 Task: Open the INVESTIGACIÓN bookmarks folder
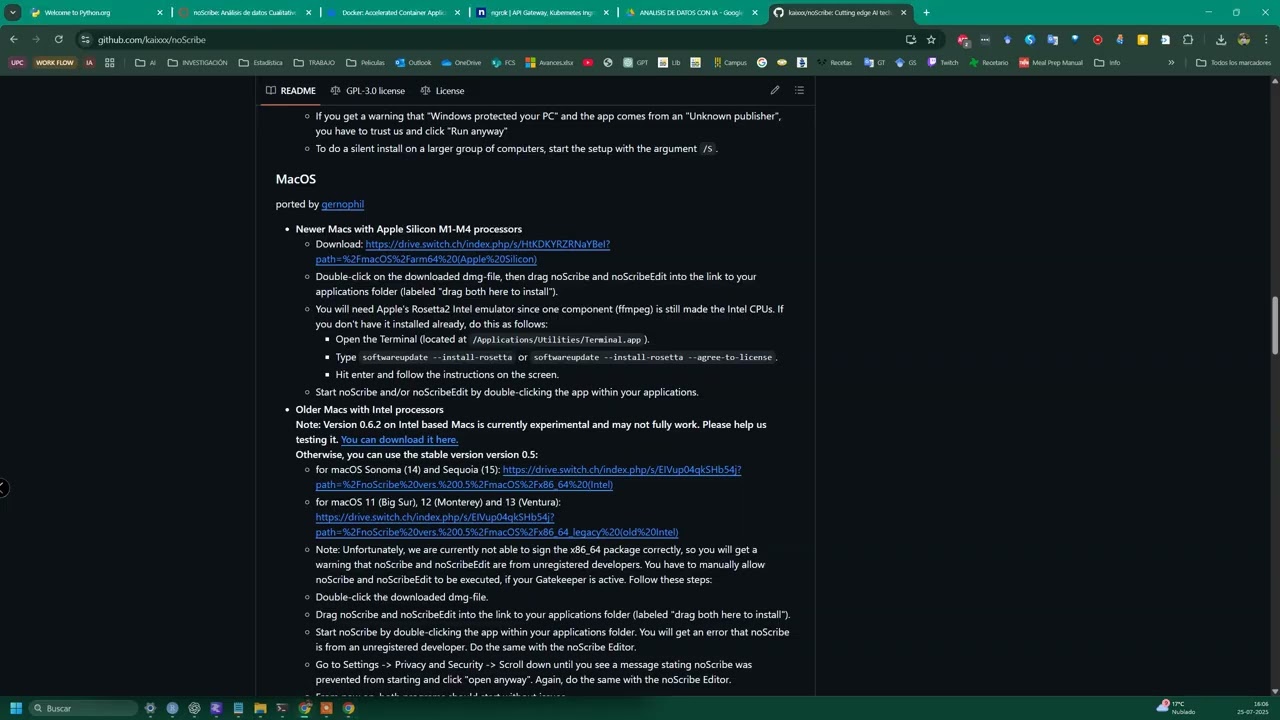[x=198, y=62]
